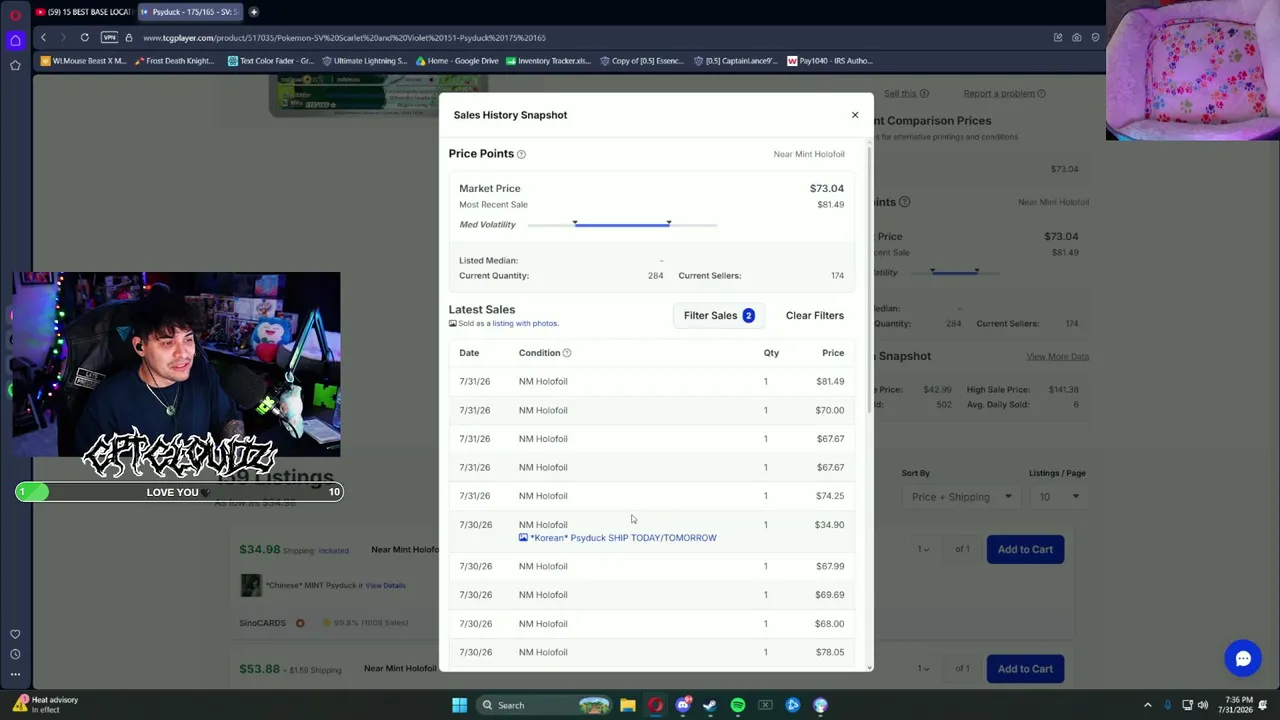Image resolution: width=1280 pixels, height=720 pixels.
Task: Open the Windows Start menu
Action: (x=459, y=705)
